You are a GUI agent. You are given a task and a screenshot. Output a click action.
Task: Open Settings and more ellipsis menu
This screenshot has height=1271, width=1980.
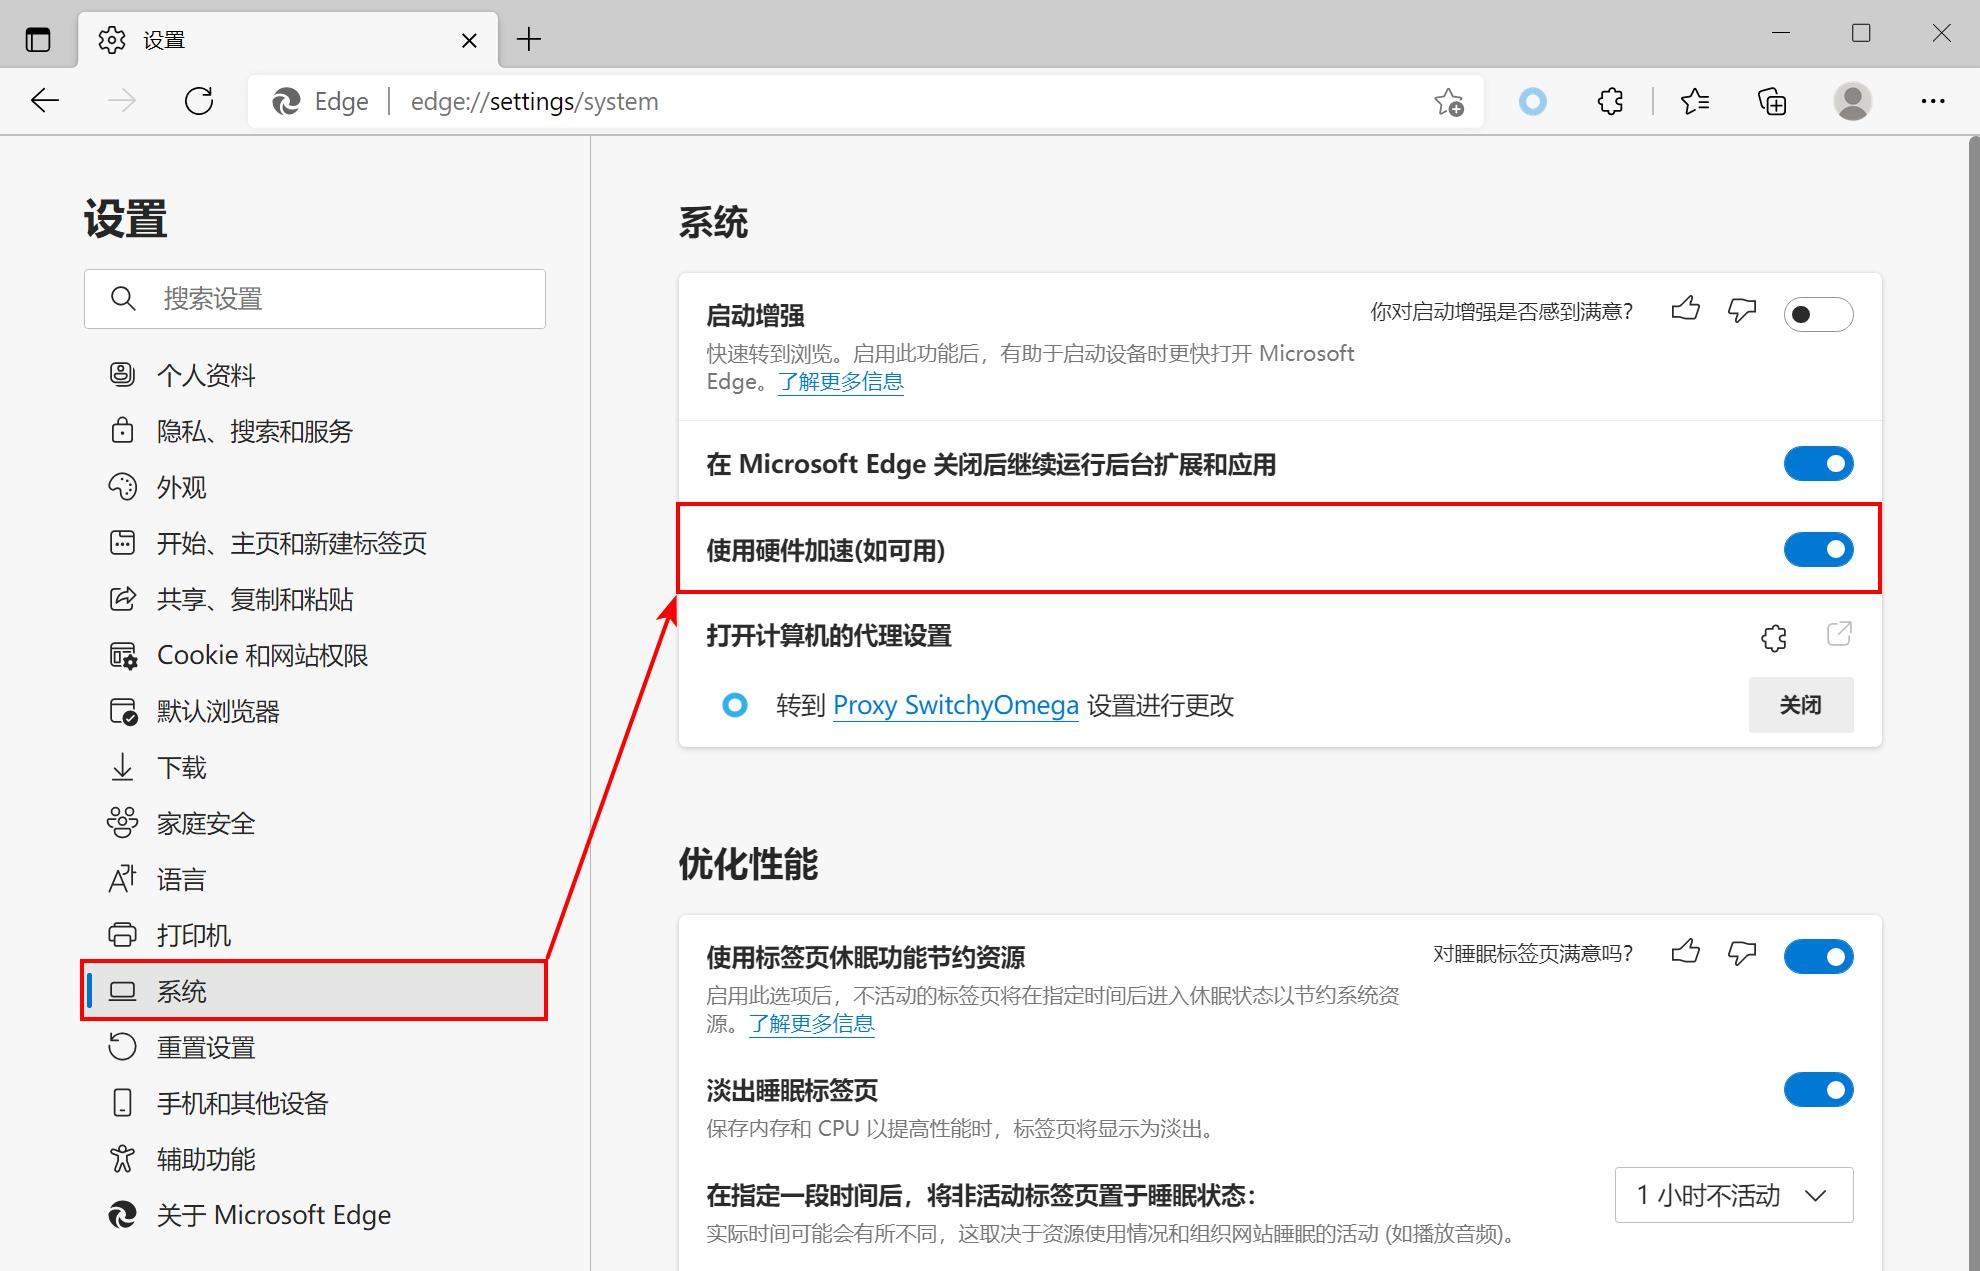1933,101
